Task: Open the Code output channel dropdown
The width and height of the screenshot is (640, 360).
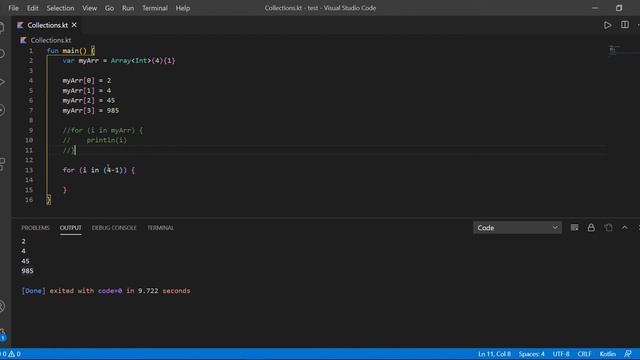Action: [x=517, y=228]
